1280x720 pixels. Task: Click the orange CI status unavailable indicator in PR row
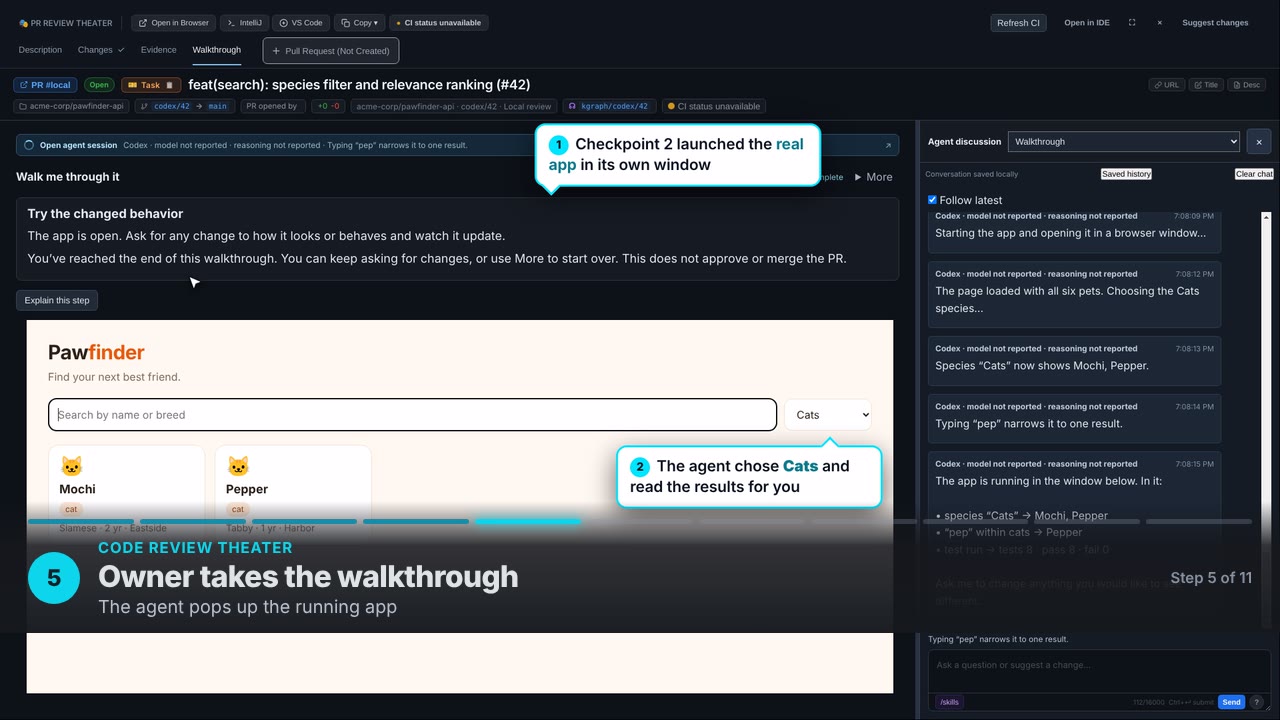tap(714, 106)
